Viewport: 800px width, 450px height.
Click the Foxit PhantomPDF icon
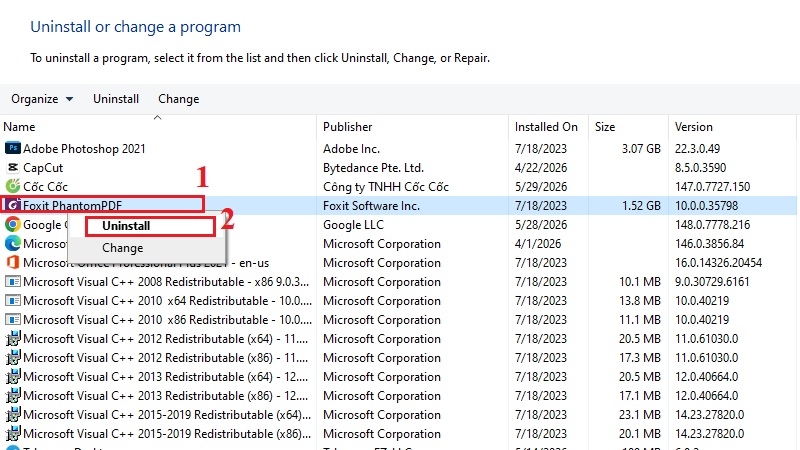tap(13, 205)
